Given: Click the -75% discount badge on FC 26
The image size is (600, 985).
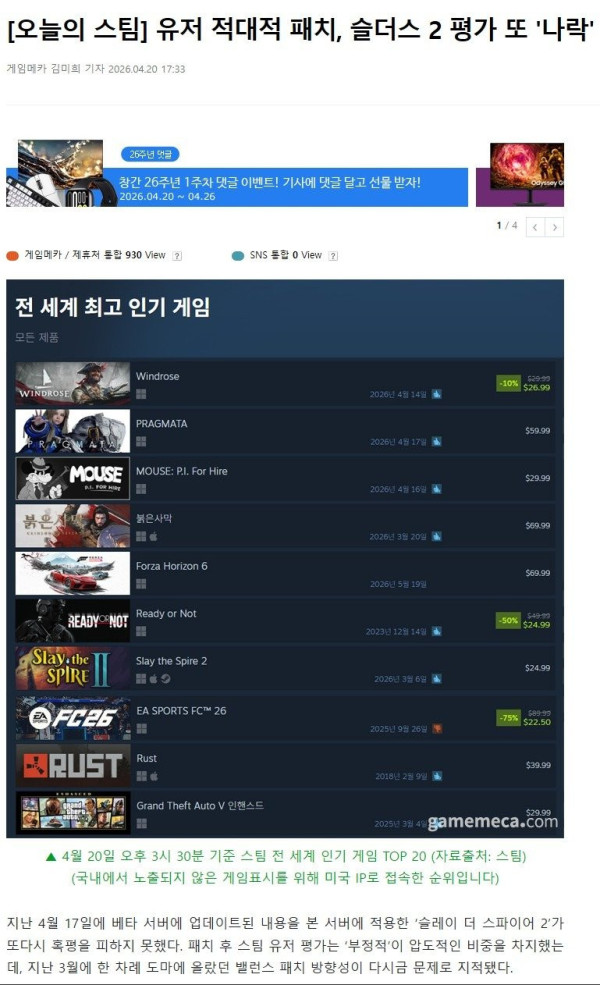Looking at the screenshot, I should [x=508, y=717].
